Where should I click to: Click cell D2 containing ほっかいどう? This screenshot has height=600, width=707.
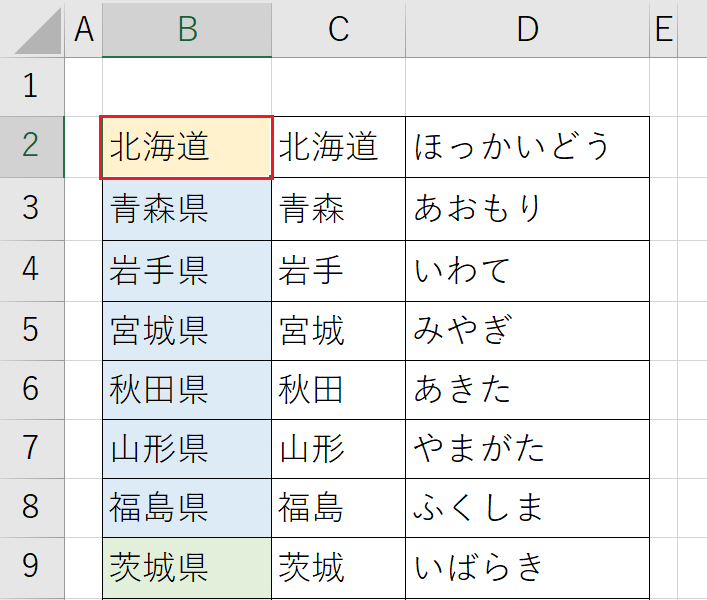coord(528,147)
